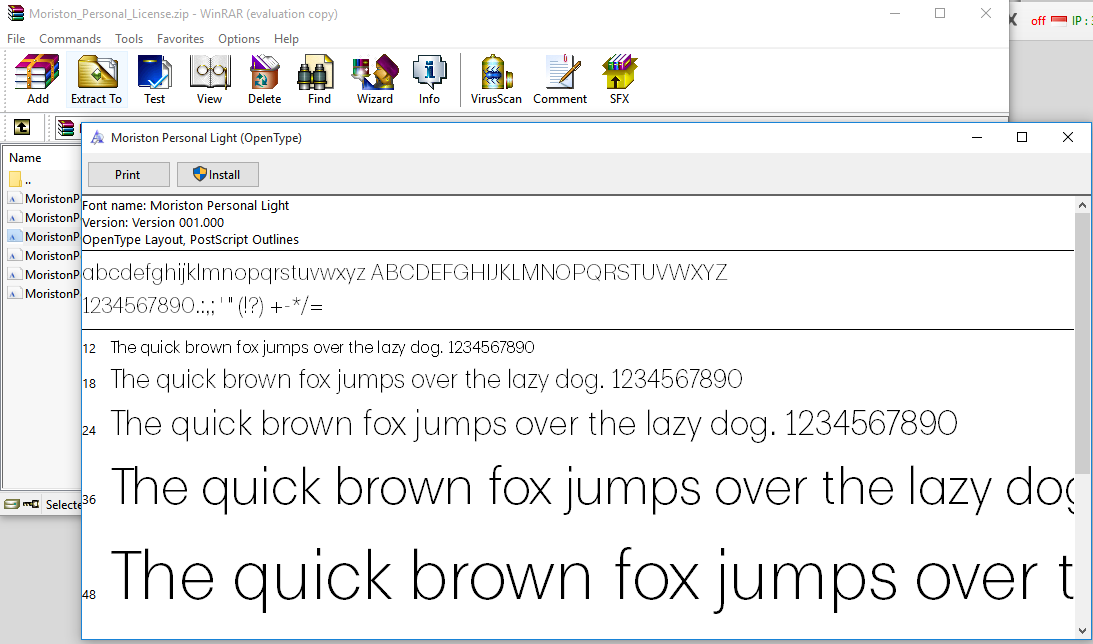Click the Add archive toolbar icon
This screenshot has width=1093, height=644.
38,80
